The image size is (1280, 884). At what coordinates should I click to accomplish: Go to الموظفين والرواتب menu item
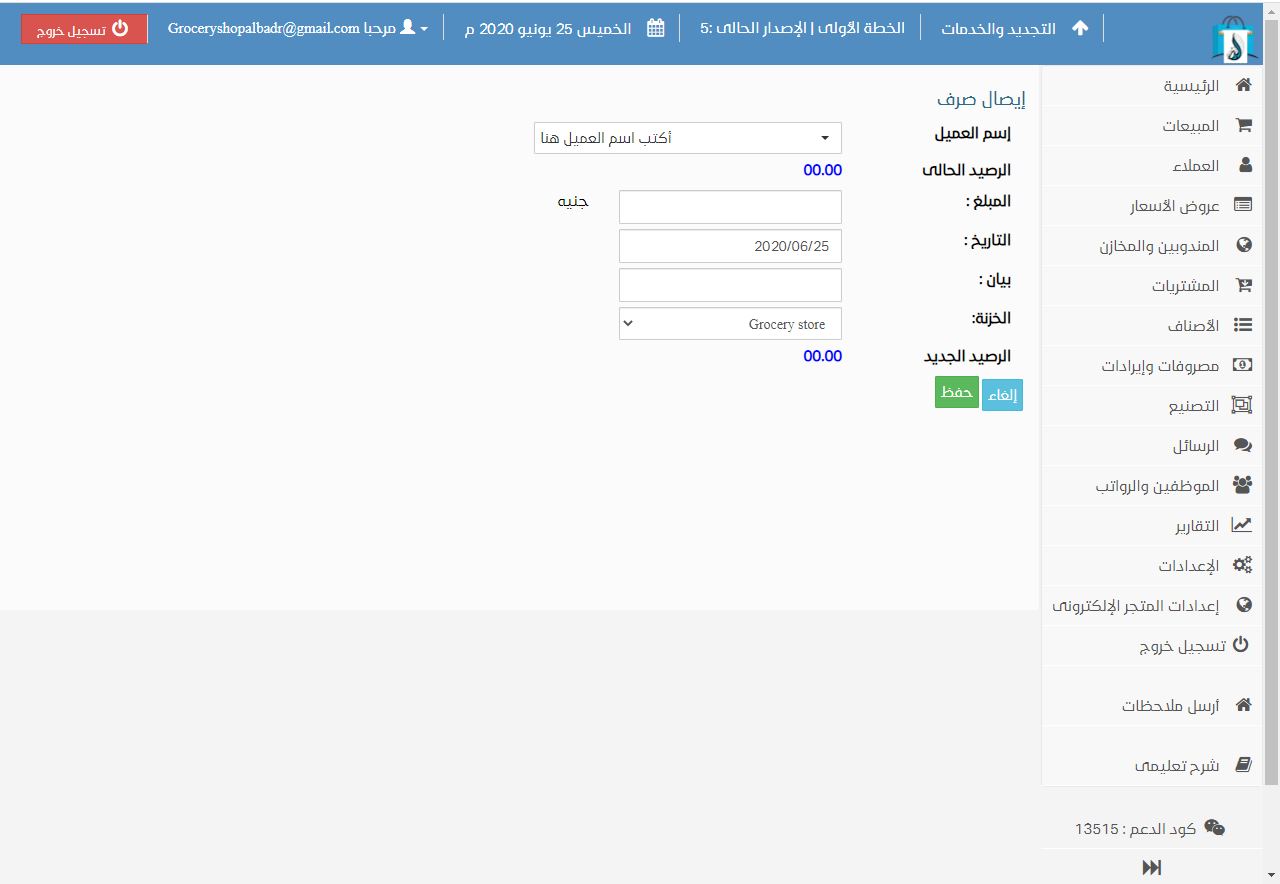1157,486
